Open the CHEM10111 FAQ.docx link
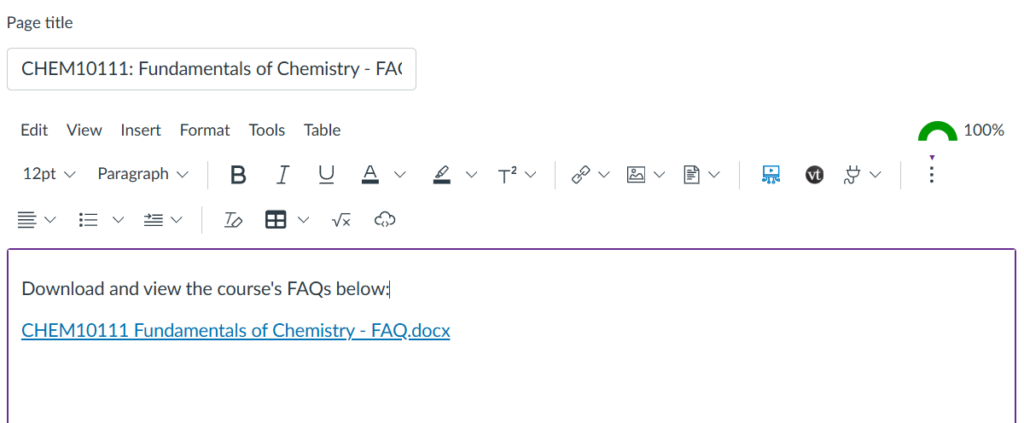1024x423 pixels. click(236, 331)
